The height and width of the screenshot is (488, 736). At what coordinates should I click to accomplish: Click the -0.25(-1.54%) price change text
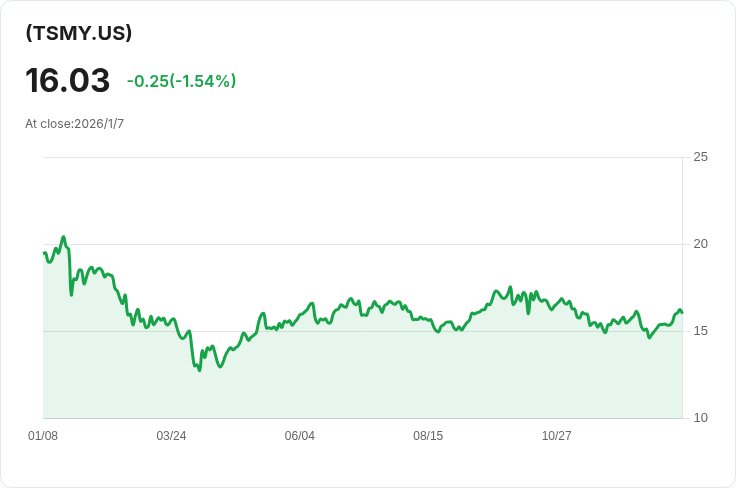pos(181,81)
